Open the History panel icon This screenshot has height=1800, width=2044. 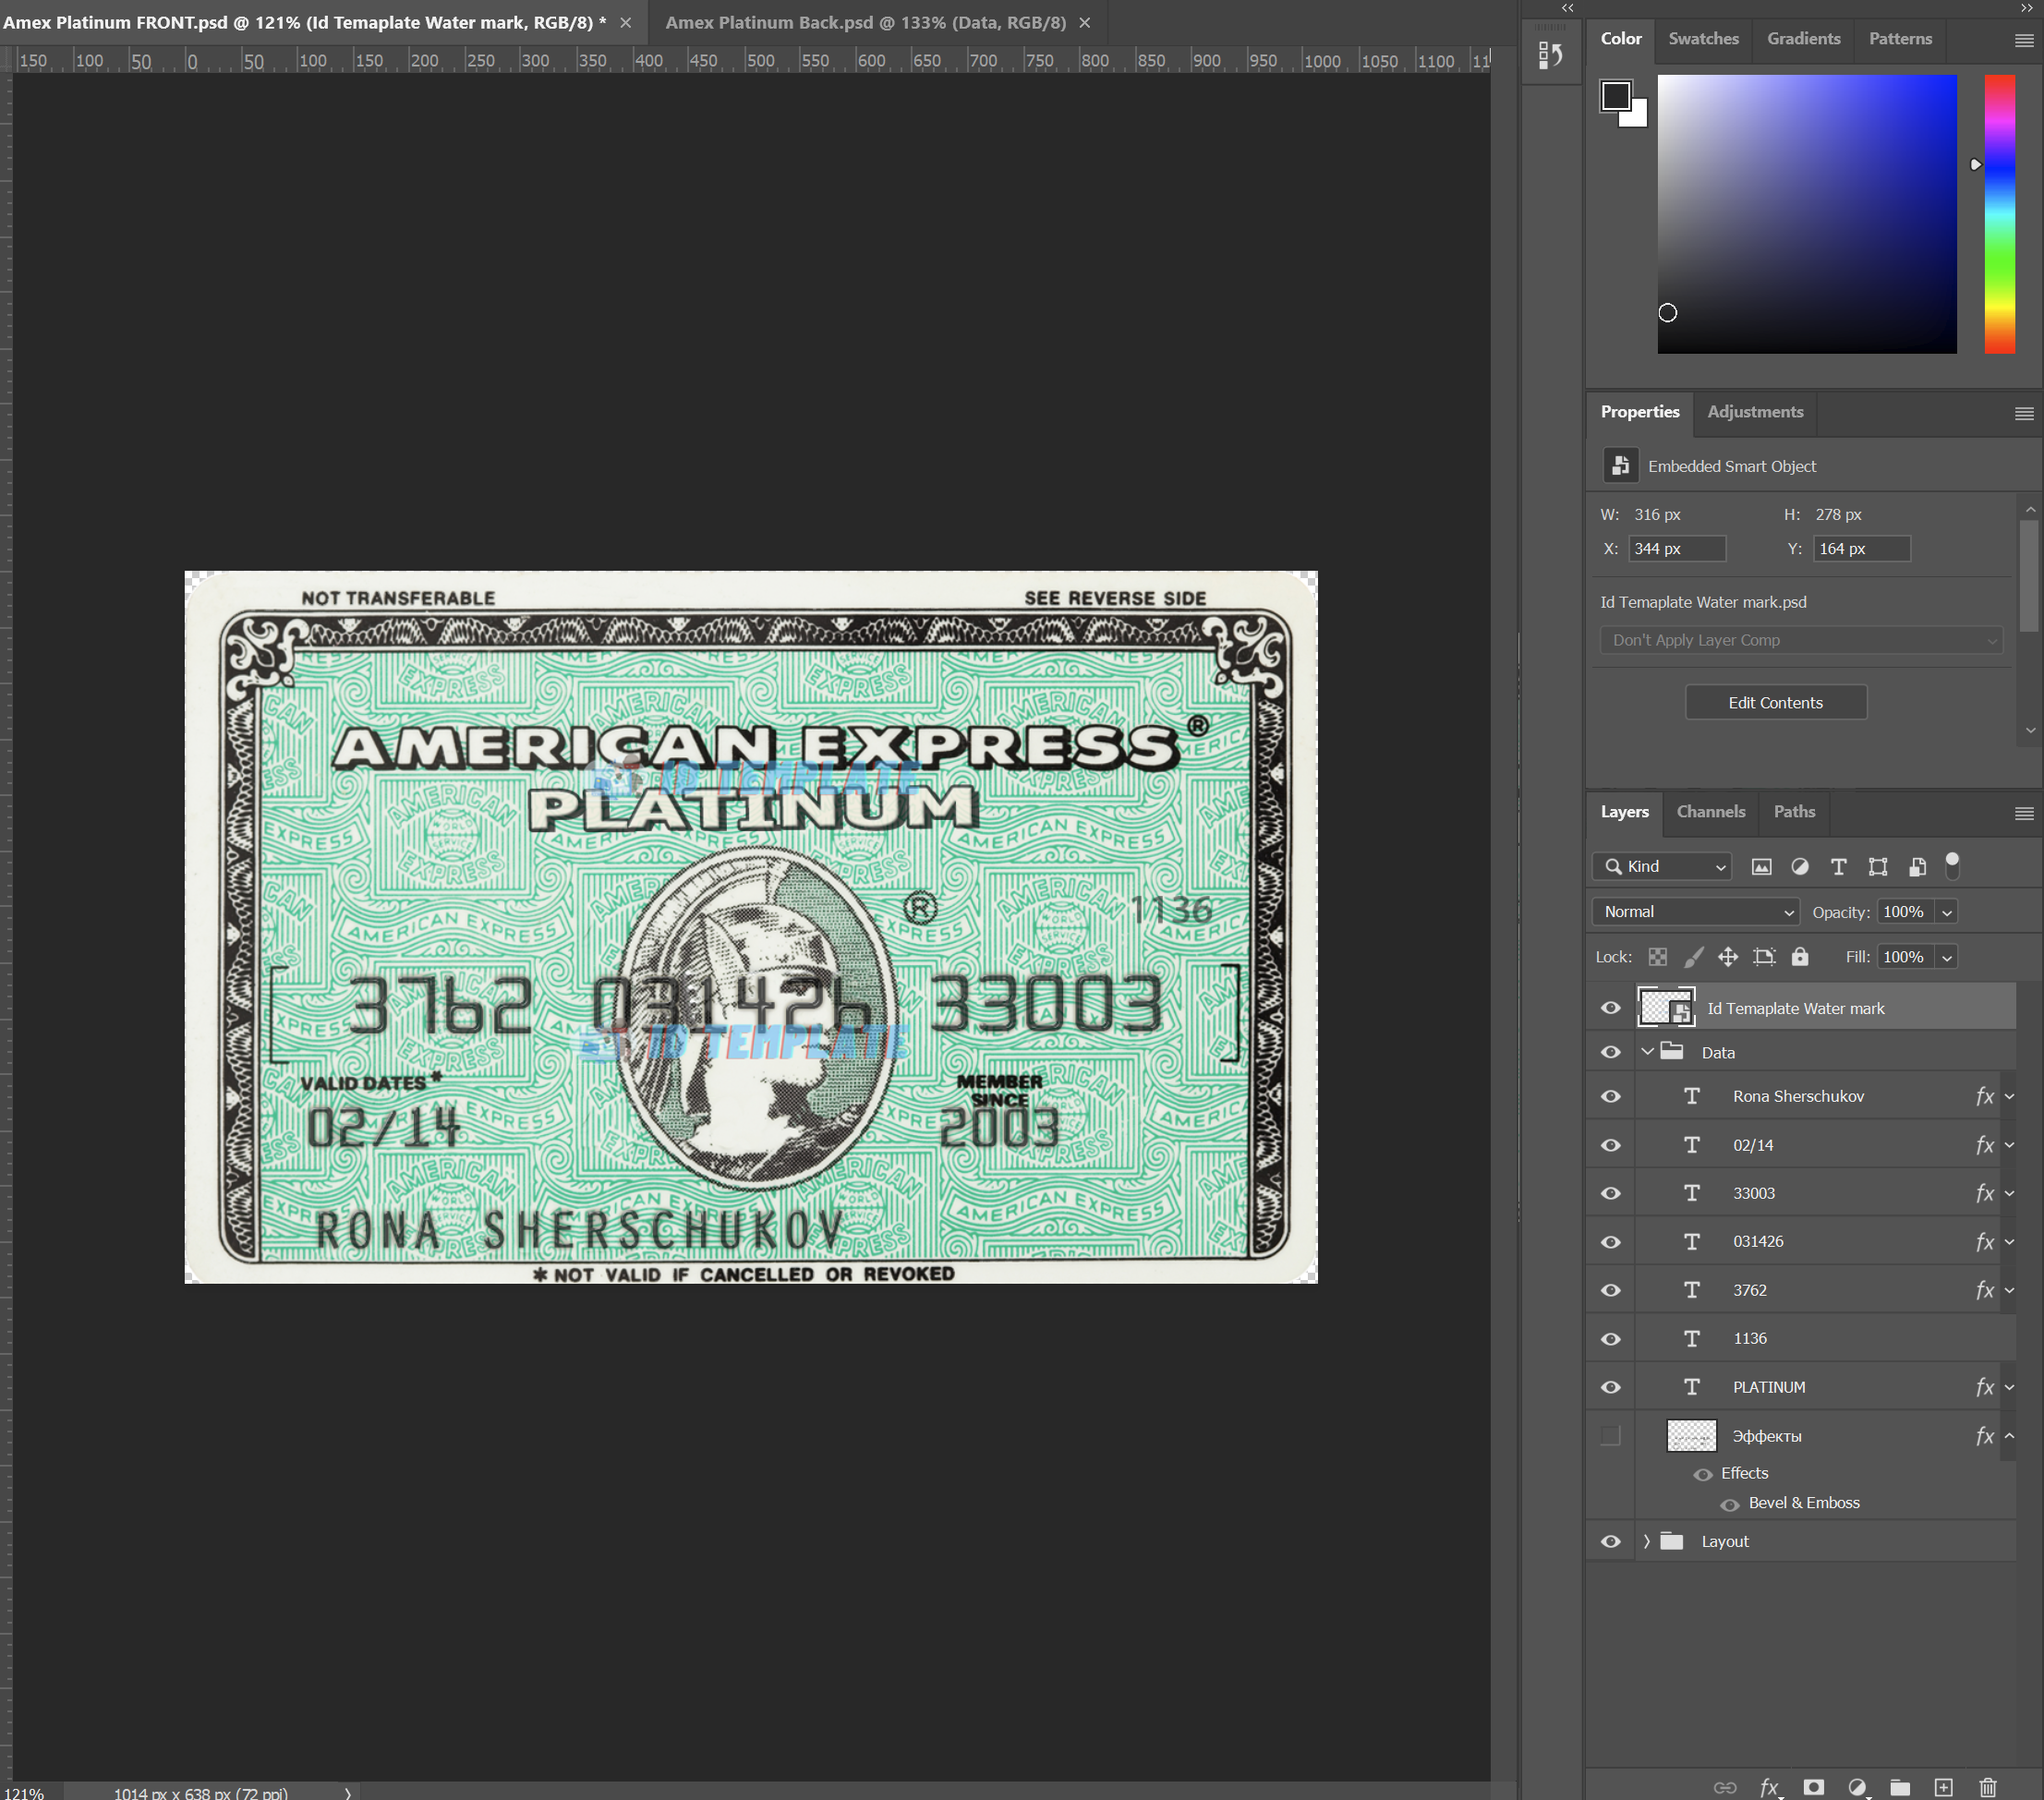point(1550,56)
